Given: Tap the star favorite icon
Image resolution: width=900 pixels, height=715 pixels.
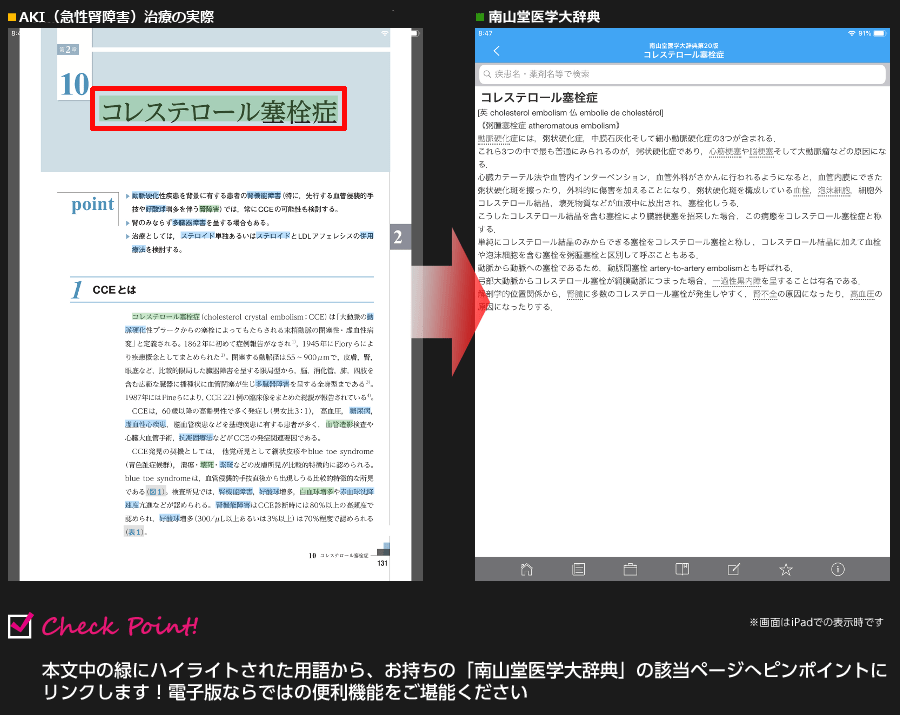Looking at the screenshot, I should (786, 569).
